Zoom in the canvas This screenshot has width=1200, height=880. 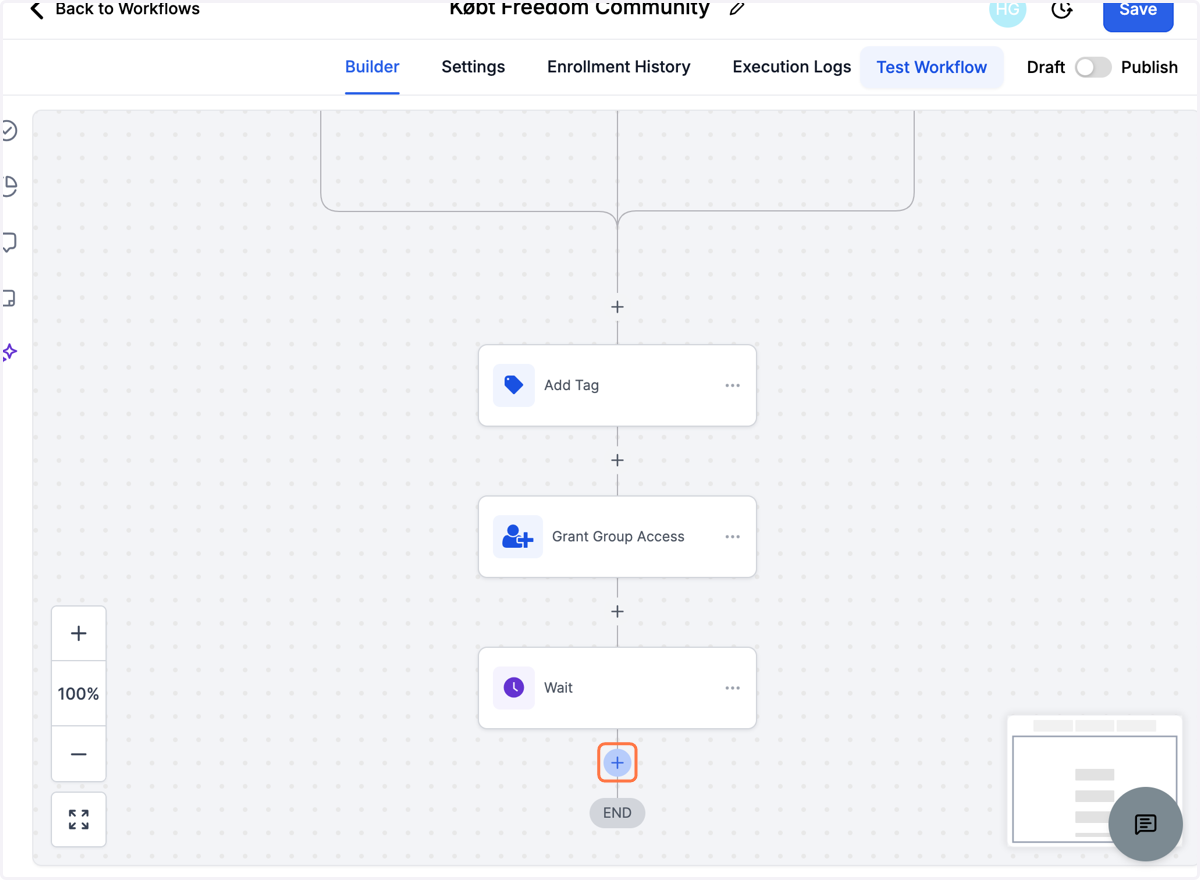click(x=79, y=633)
